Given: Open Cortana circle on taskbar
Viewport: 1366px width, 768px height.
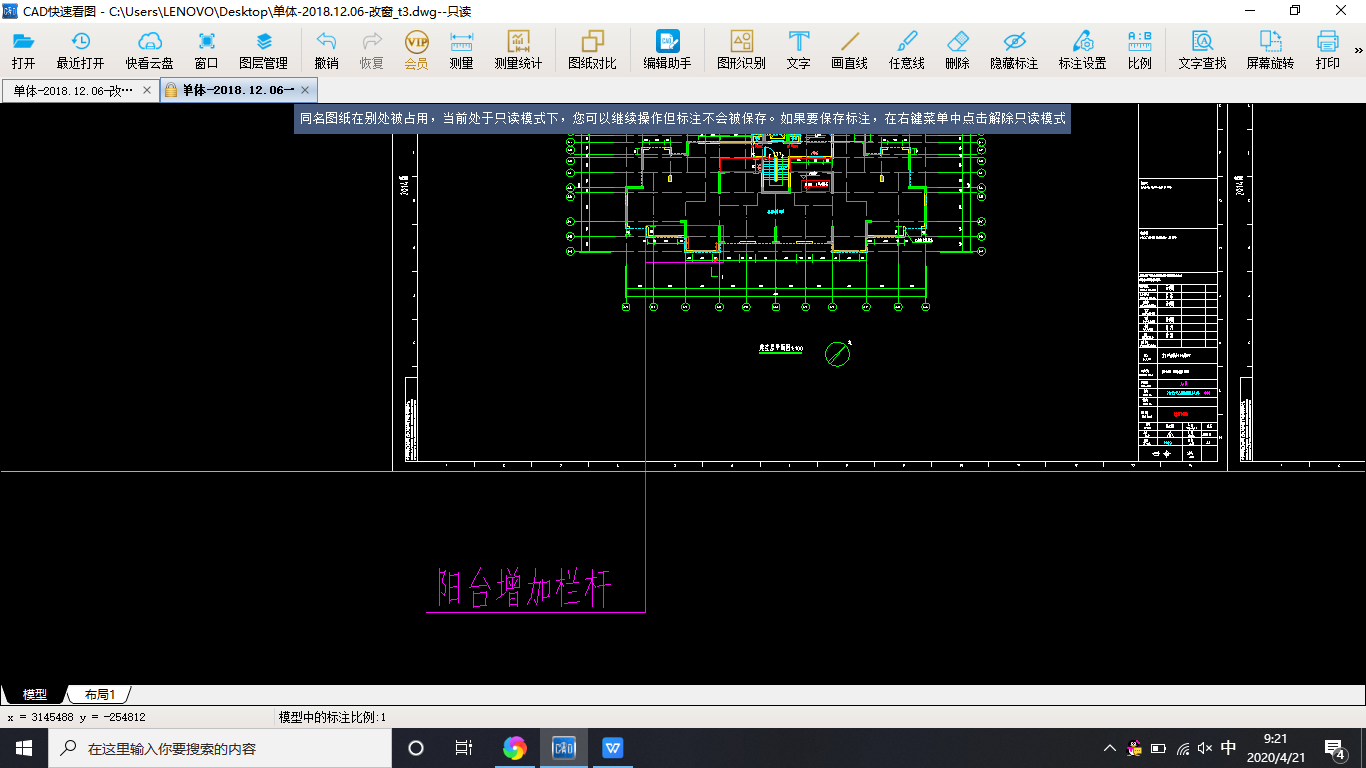Looking at the screenshot, I should click(x=416, y=748).
